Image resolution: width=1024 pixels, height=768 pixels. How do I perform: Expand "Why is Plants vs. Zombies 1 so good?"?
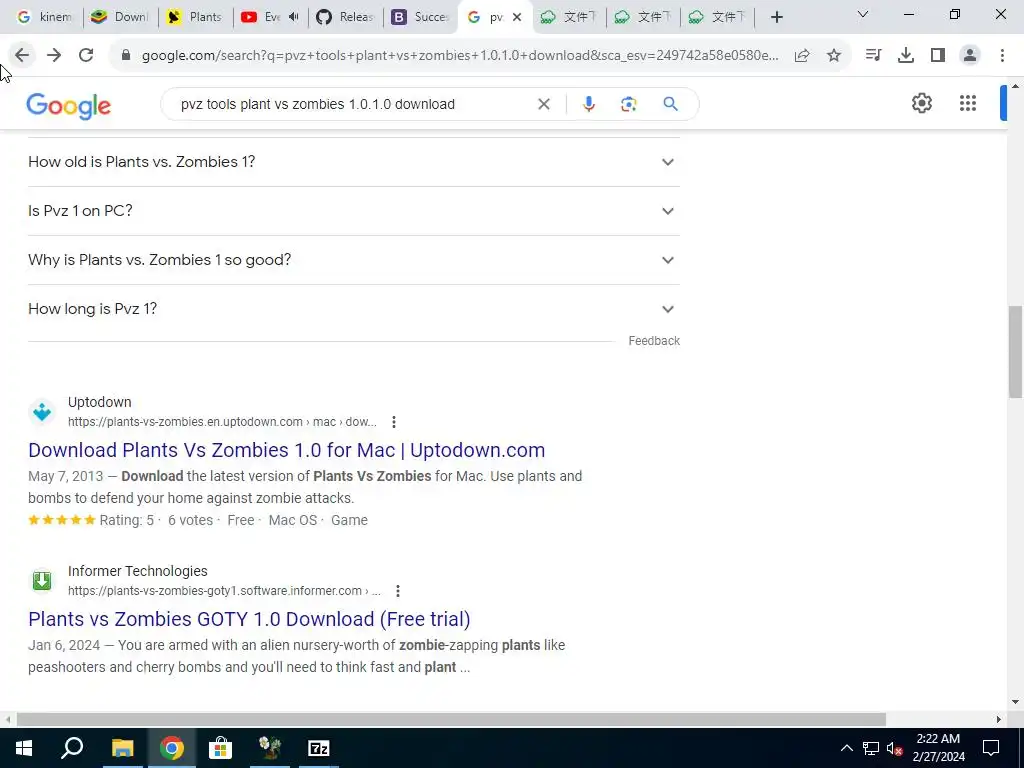[x=353, y=260]
